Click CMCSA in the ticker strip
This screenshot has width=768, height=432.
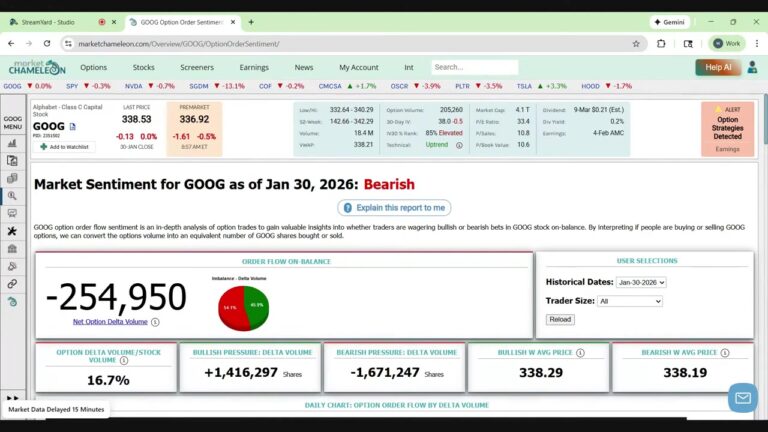coord(330,86)
